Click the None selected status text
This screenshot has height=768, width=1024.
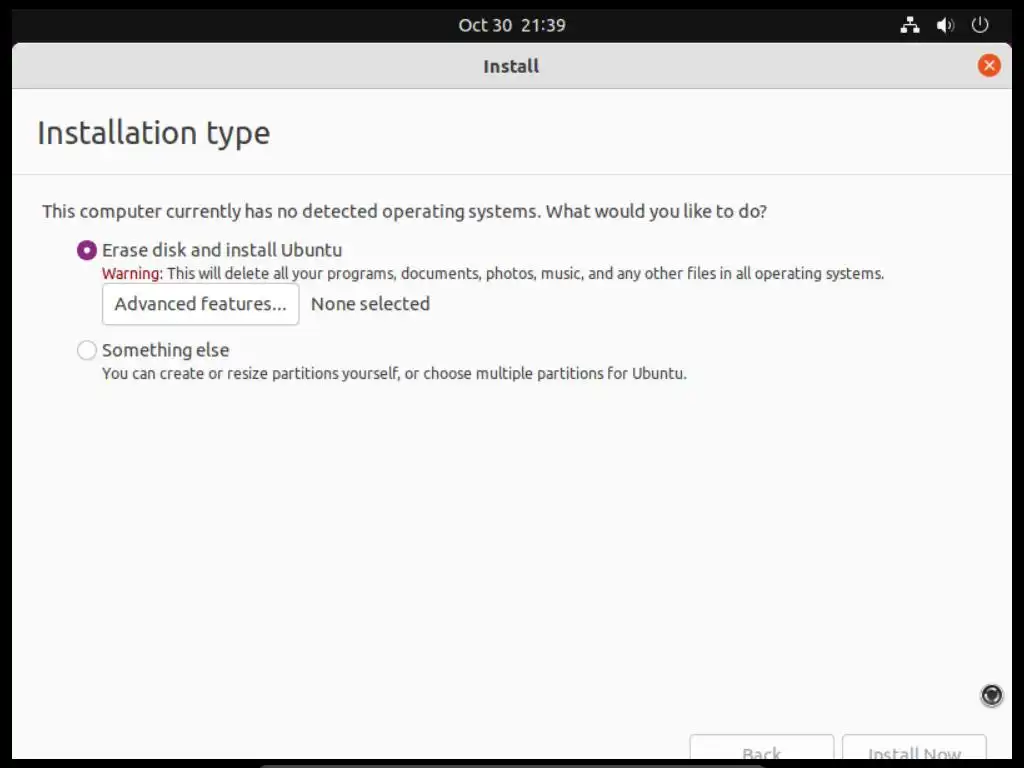370,304
